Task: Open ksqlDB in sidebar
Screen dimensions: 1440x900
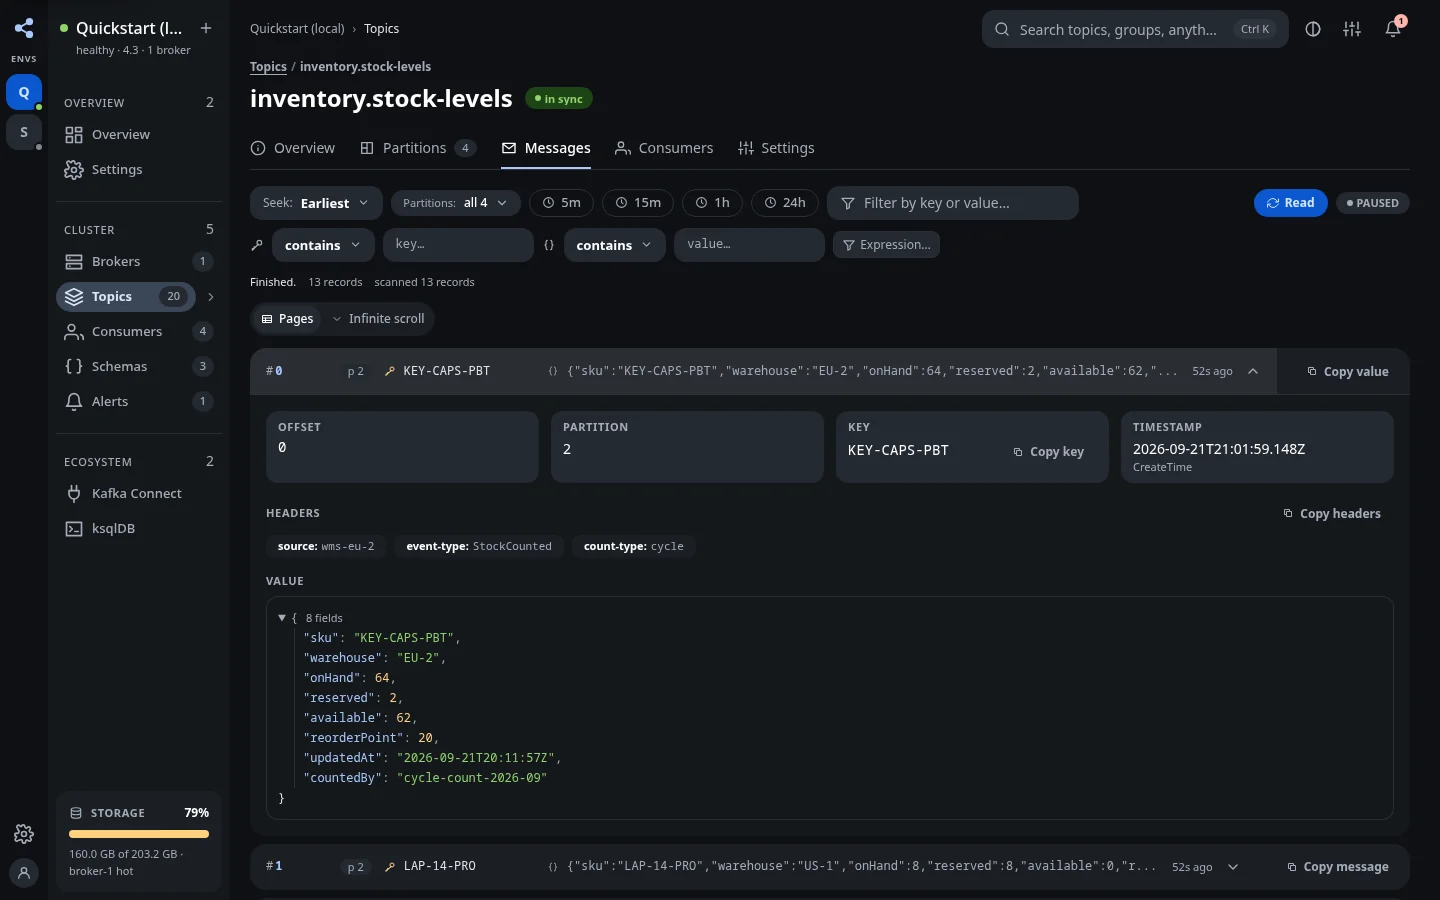Action: tap(139, 528)
